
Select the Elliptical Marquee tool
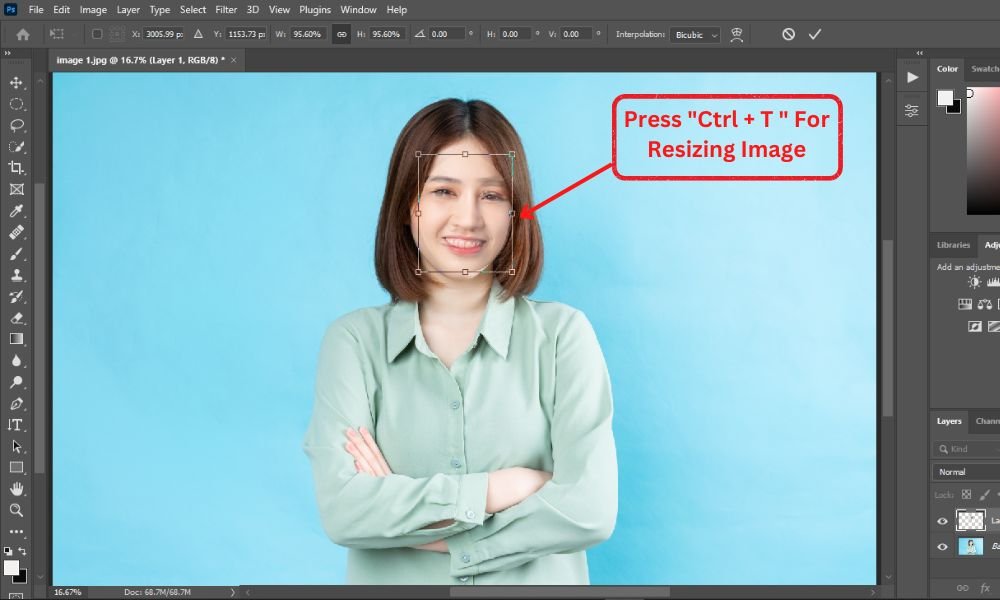pyautogui.click(x=17, y=104)
